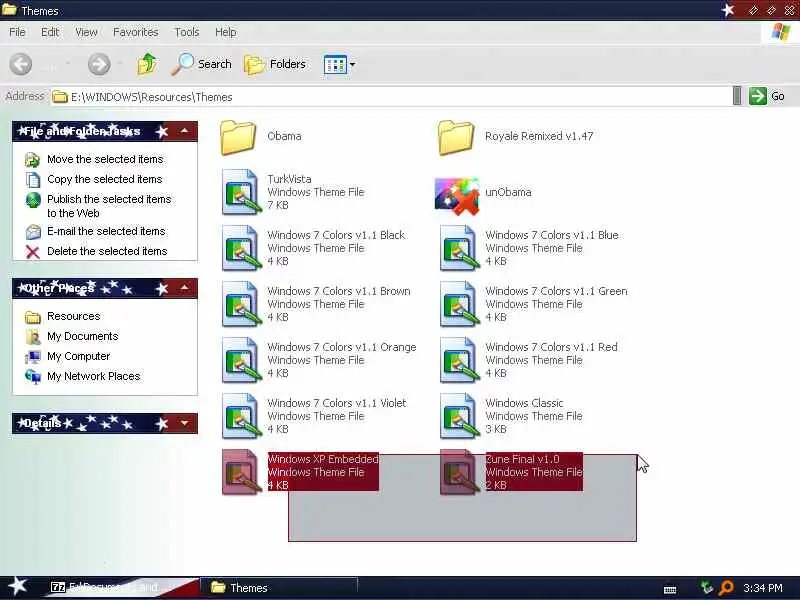Image resolution: width=800 pixels, height=600 pixels.
Task: Click the red X delete icon in tasks
Action: 33,252
